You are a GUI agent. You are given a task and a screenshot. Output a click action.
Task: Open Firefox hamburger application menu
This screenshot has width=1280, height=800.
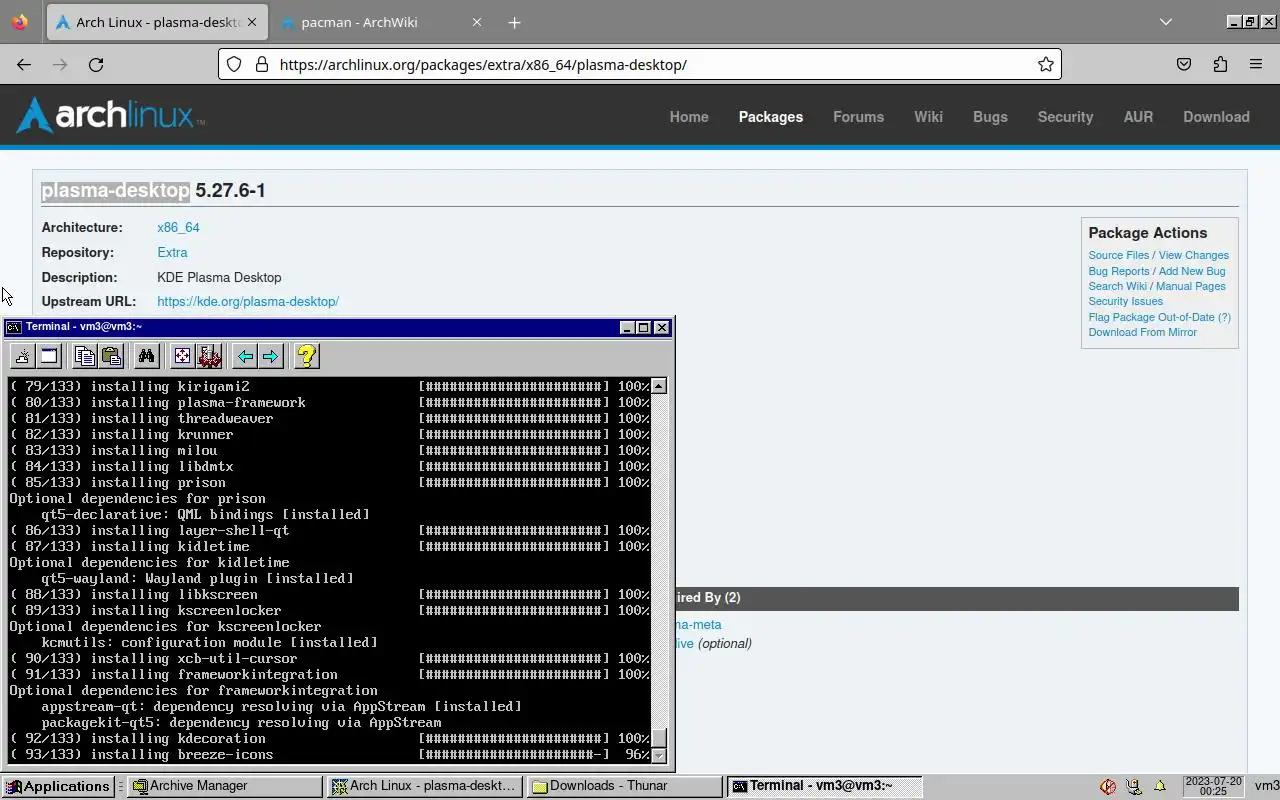[x=1256, y=64]
